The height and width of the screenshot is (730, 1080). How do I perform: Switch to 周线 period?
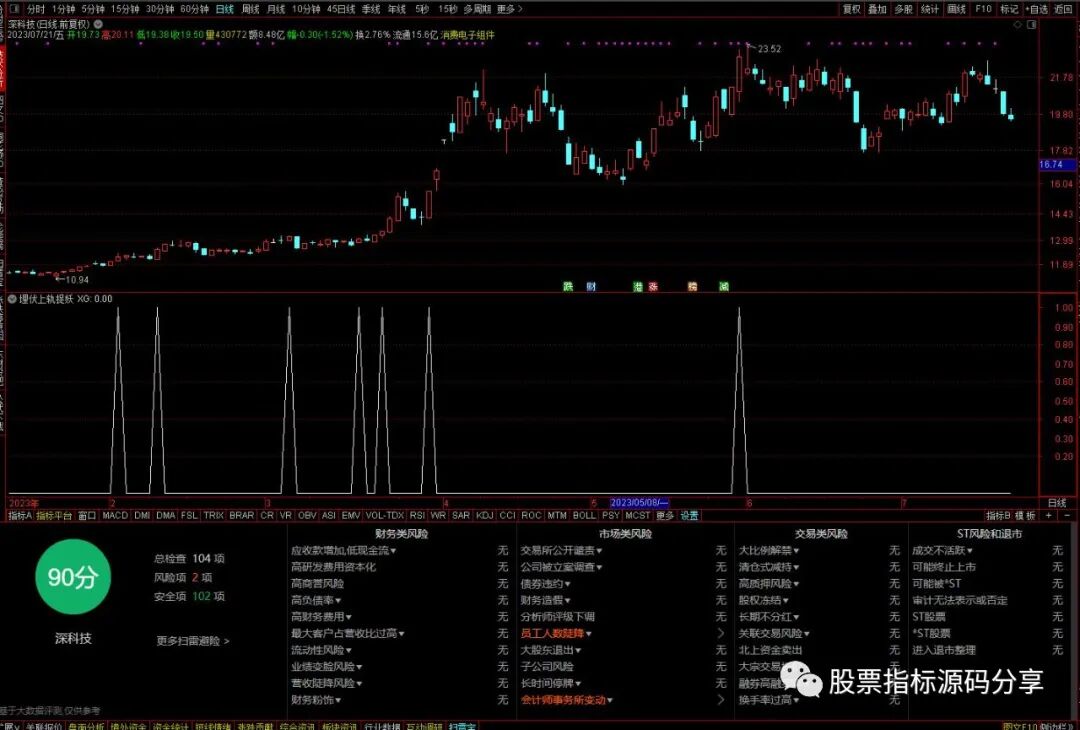click(x=251, y=9)
